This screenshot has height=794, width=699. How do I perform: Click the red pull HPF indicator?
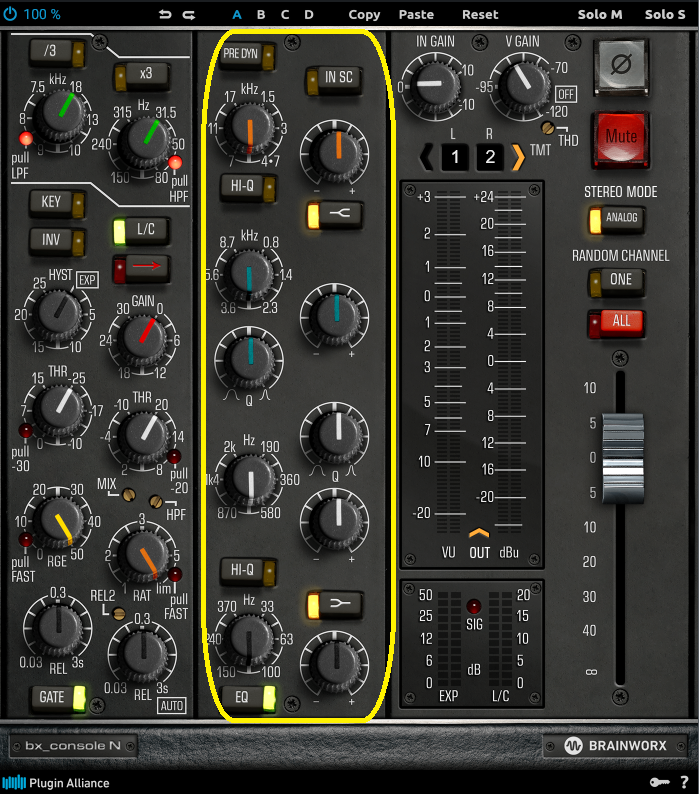pyautogui.click(x=175, y=163)
